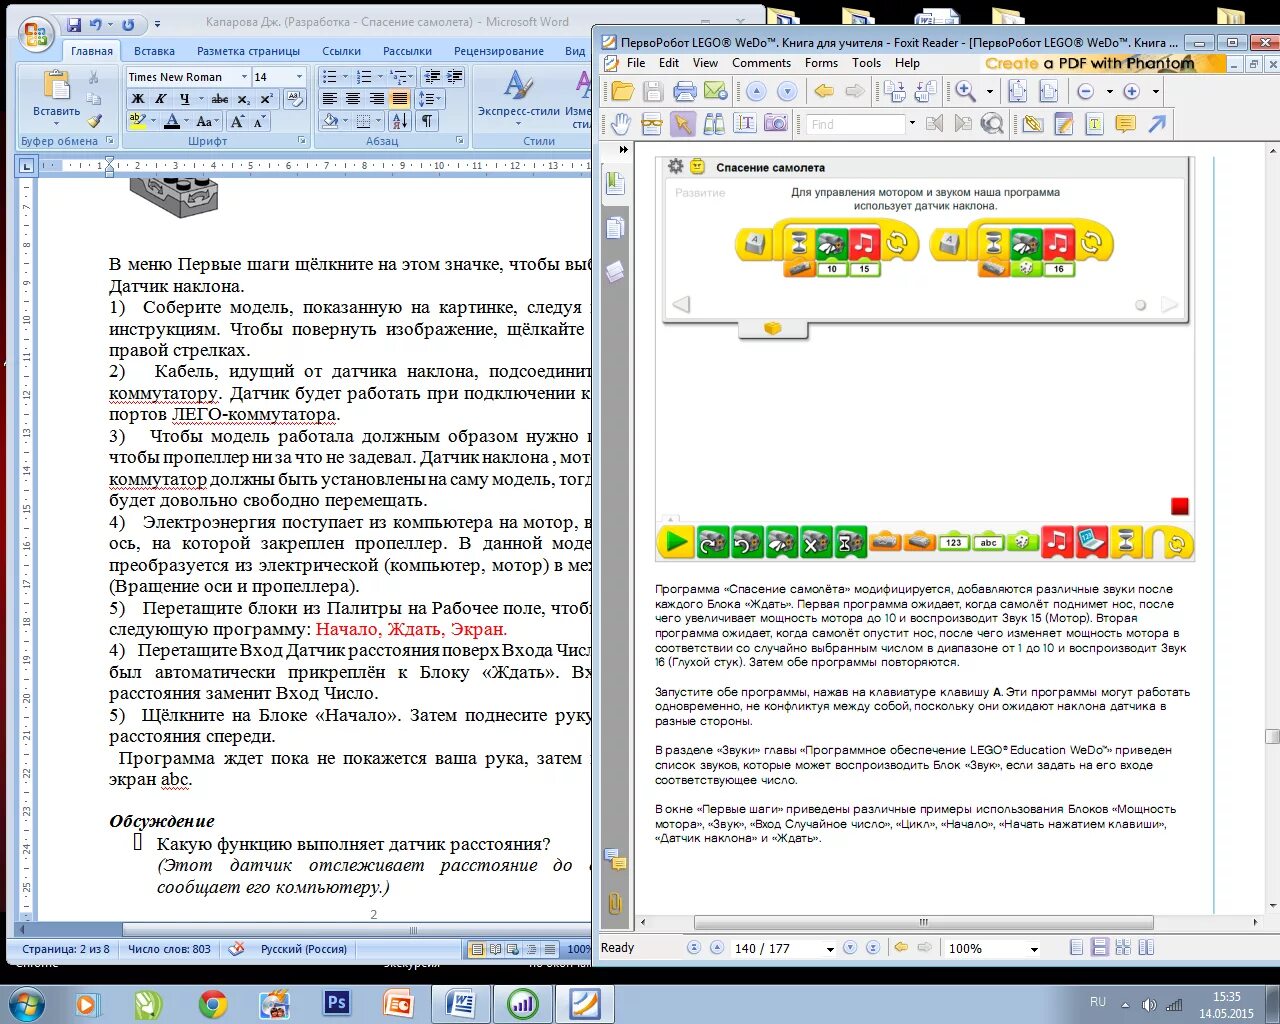This screenshot has width=1280, height=1024.
Task: Toggle superscript formatting
Action: click(x=266, y=99)
